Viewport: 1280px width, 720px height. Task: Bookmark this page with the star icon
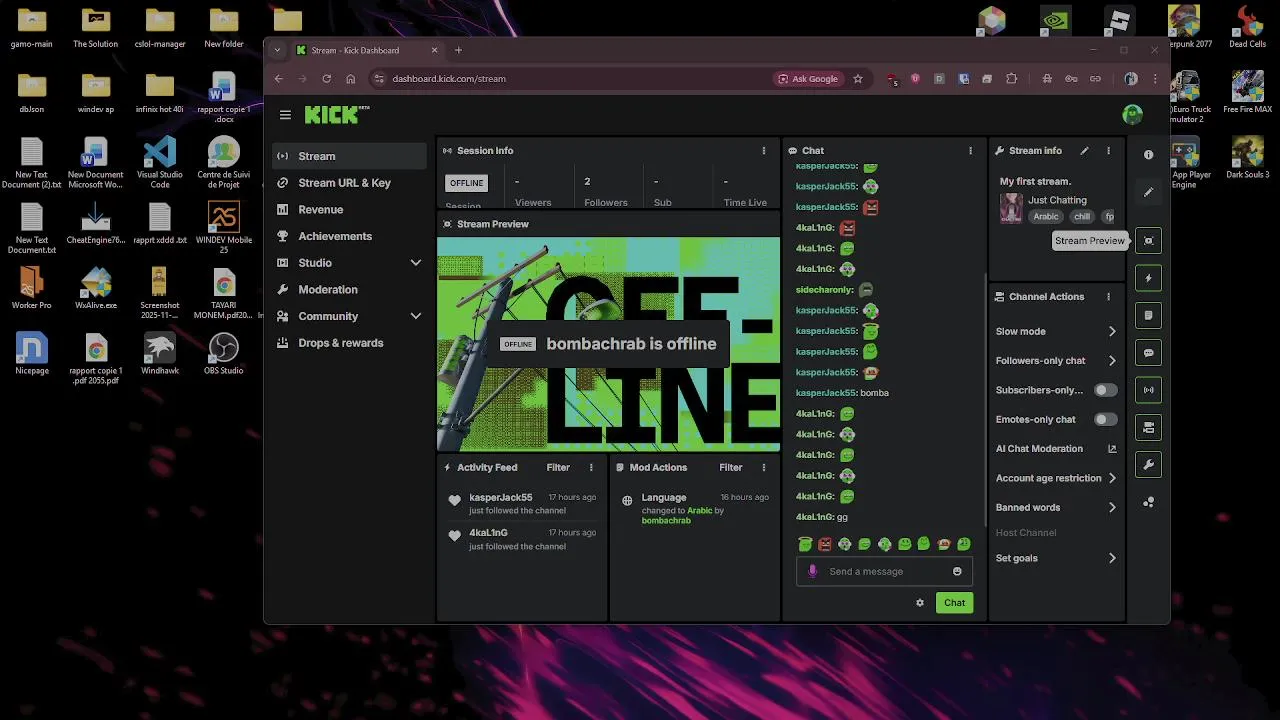click(x=857, y=79)
